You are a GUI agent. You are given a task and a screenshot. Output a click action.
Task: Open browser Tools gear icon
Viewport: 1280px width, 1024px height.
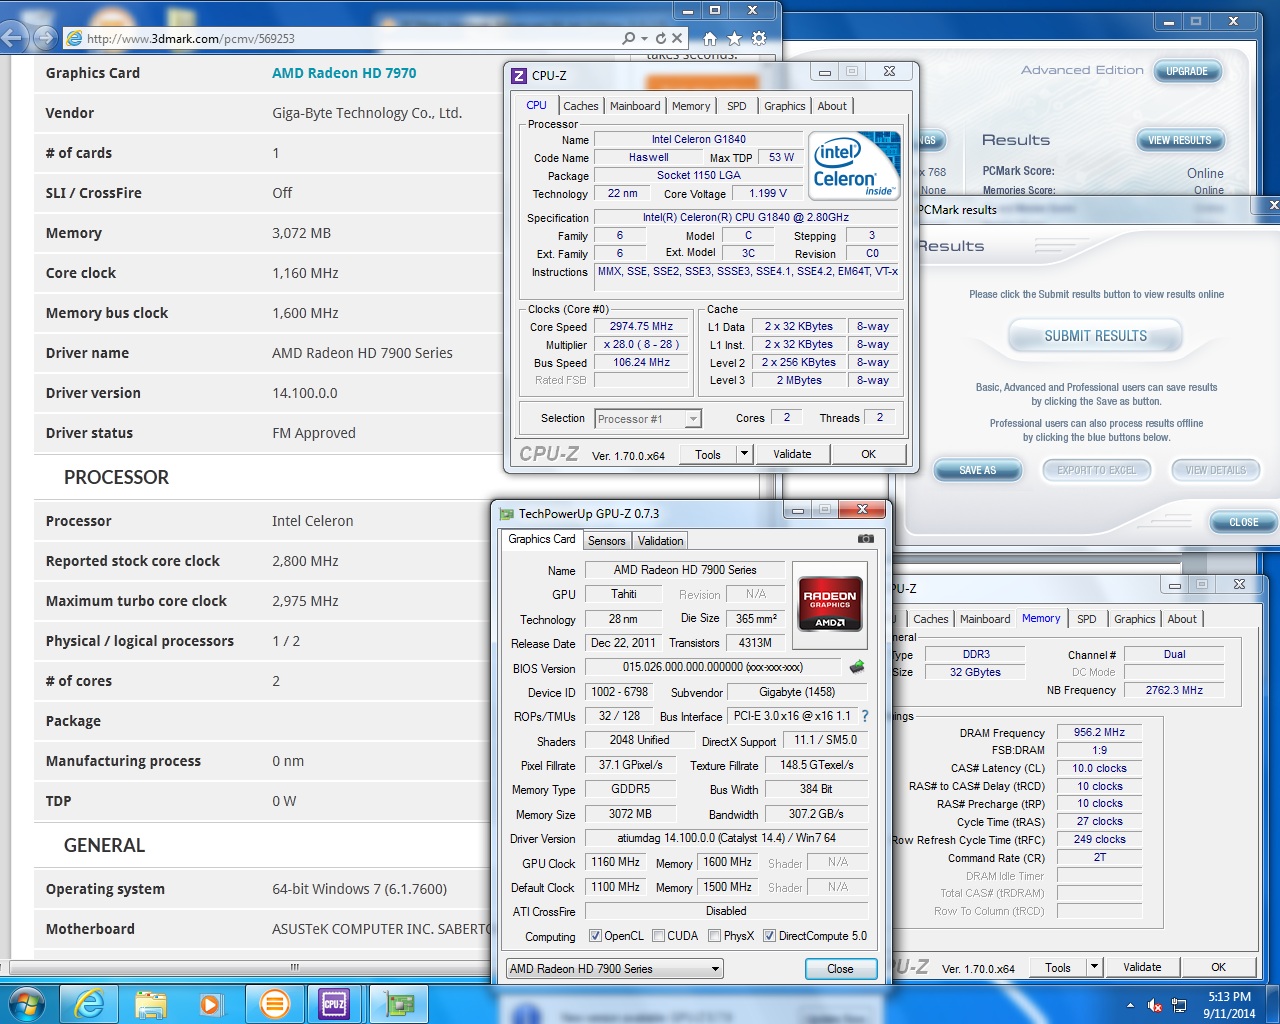759,38
